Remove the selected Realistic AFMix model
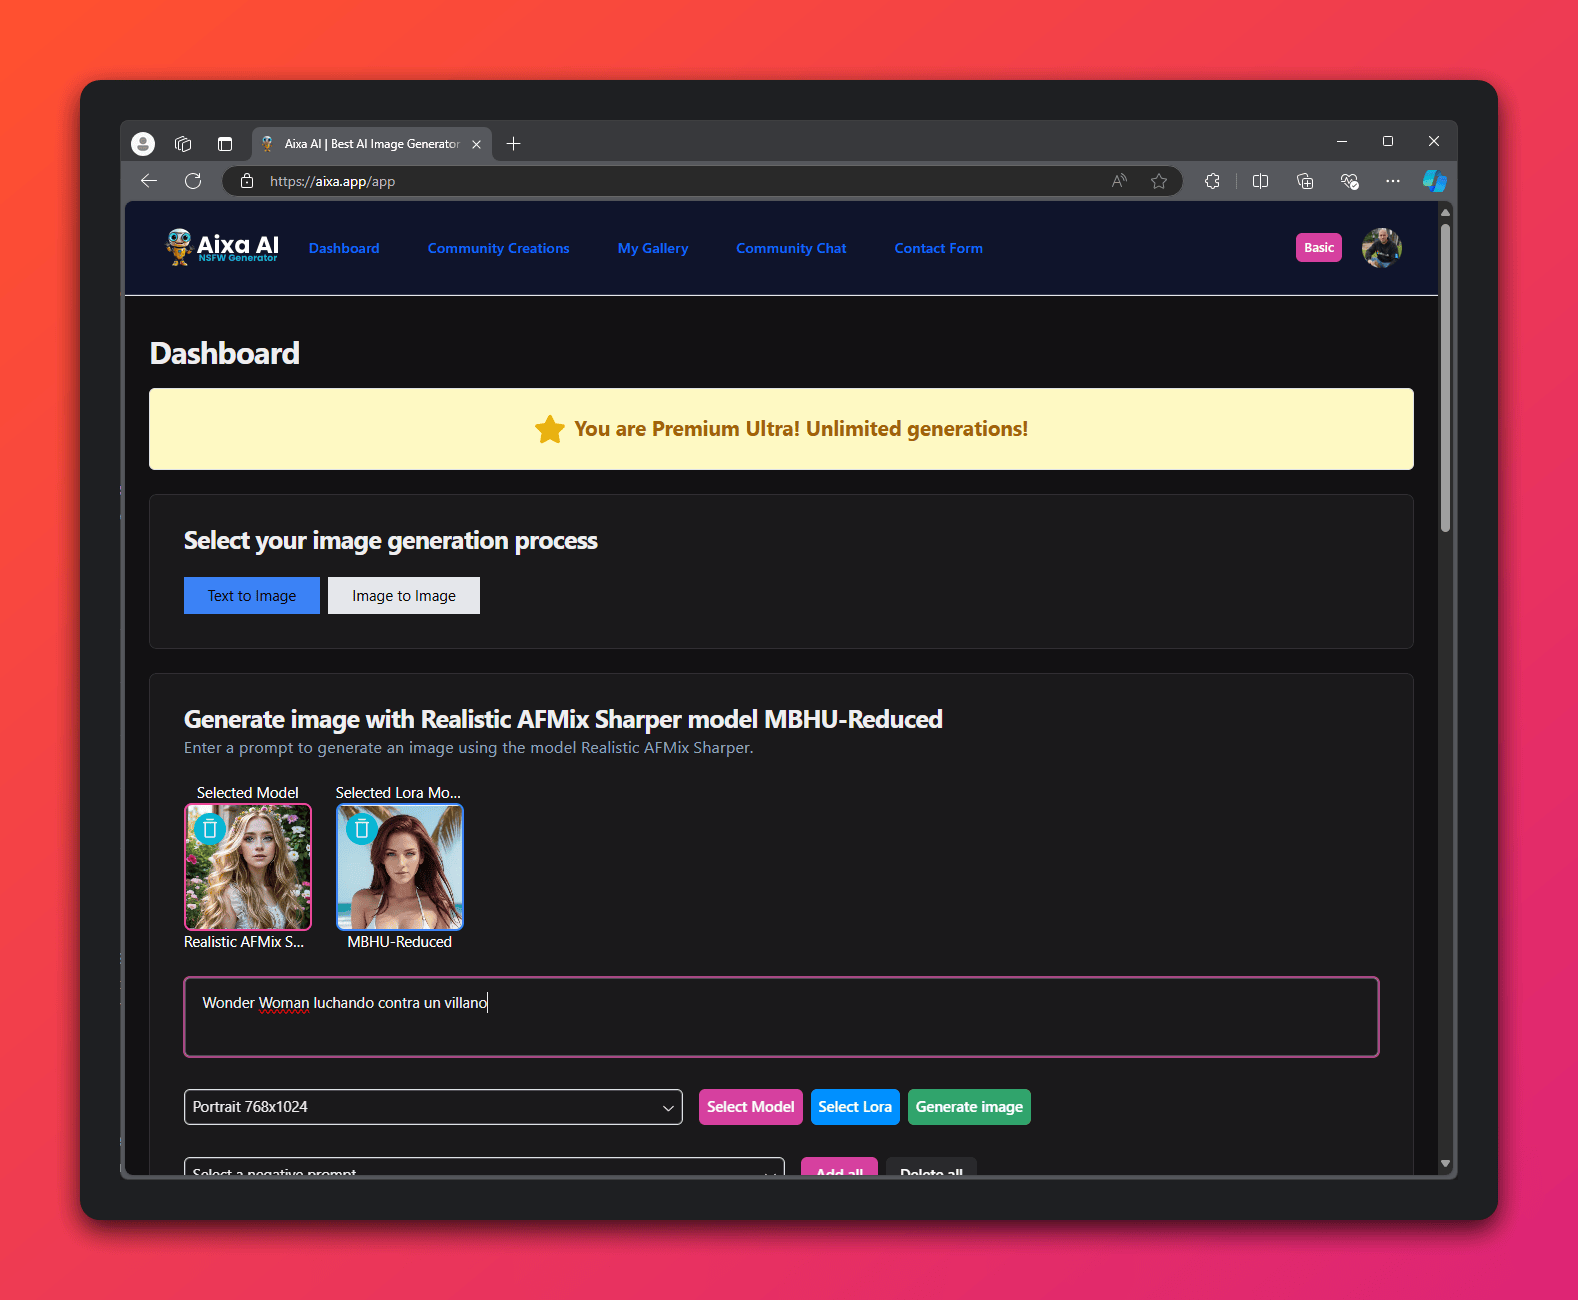1578x1300 pixels. (210, 829)
